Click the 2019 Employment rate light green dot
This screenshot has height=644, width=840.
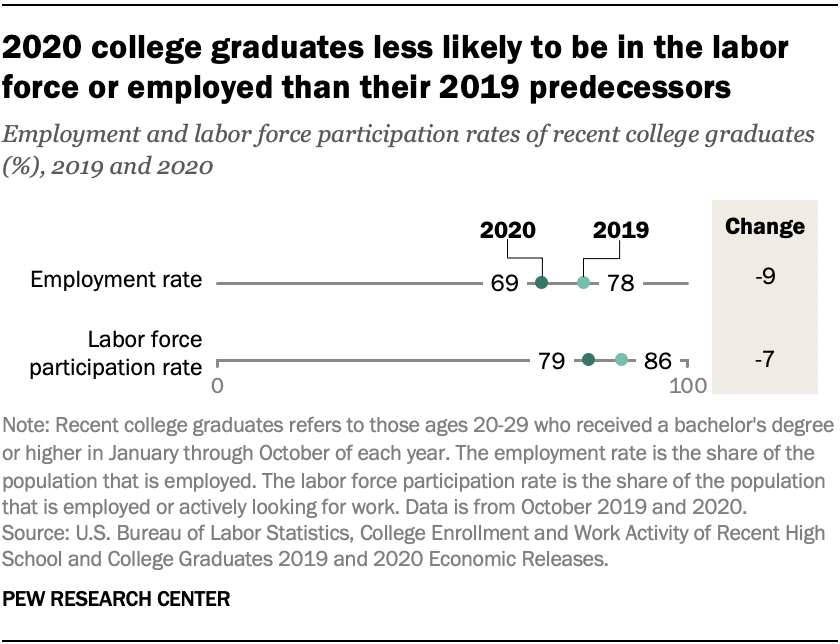pyautogui.click(x=583, y=283)
